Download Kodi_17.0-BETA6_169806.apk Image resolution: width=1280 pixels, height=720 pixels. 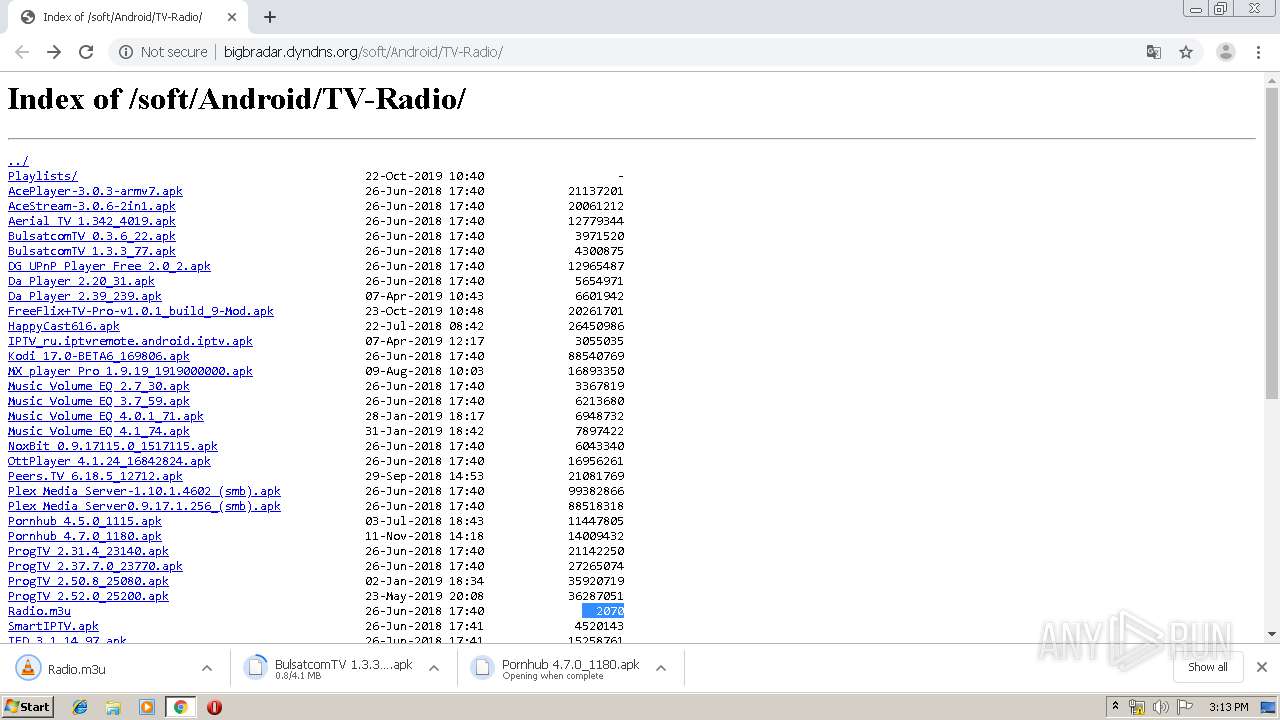click(99, 356)
